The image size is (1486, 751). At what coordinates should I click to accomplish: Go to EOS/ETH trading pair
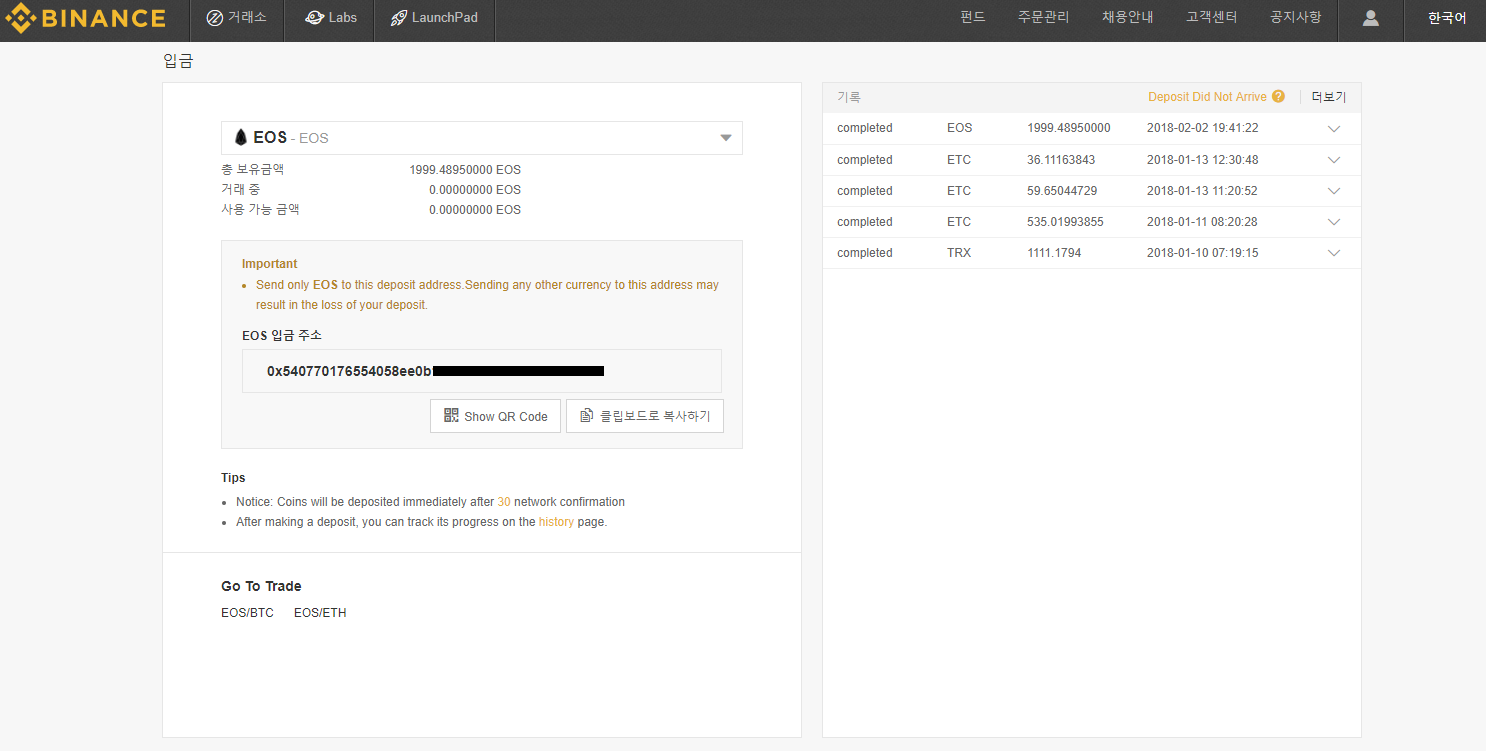pyautogui.click(x=320, y=613)
